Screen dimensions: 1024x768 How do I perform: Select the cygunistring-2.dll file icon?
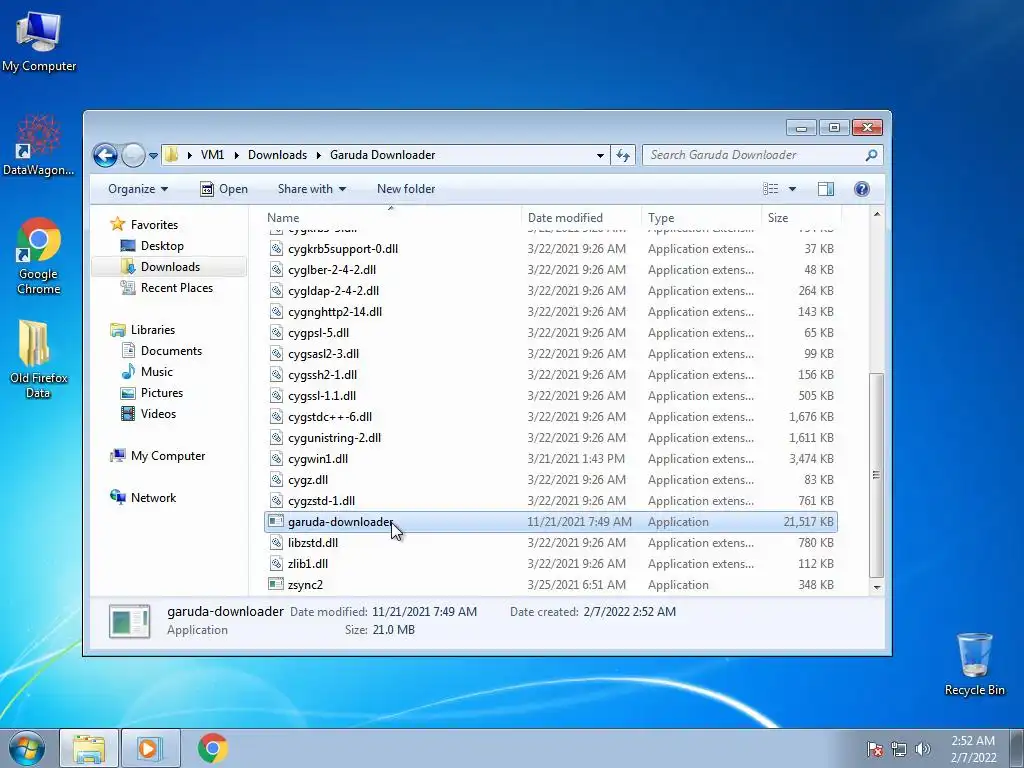[276, 438]
